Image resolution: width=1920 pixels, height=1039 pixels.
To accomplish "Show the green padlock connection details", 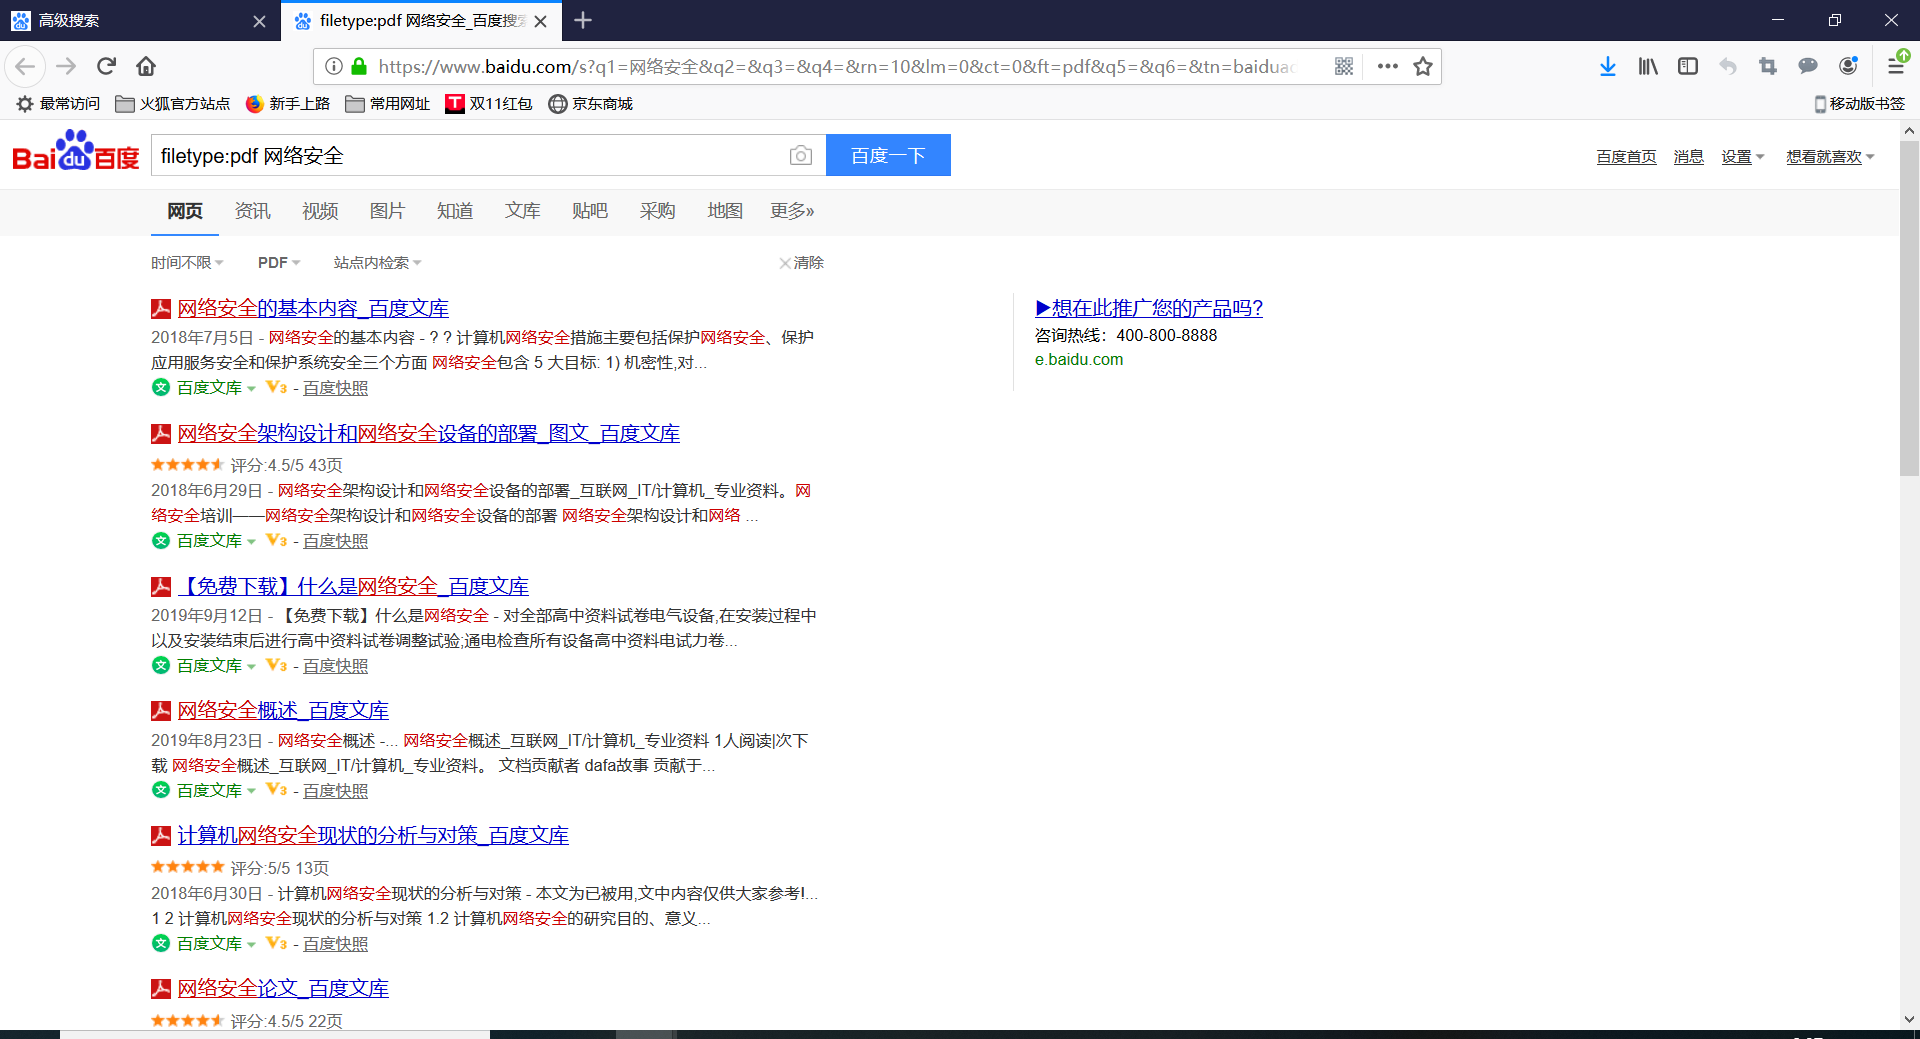I will click(x=359, y=67).
